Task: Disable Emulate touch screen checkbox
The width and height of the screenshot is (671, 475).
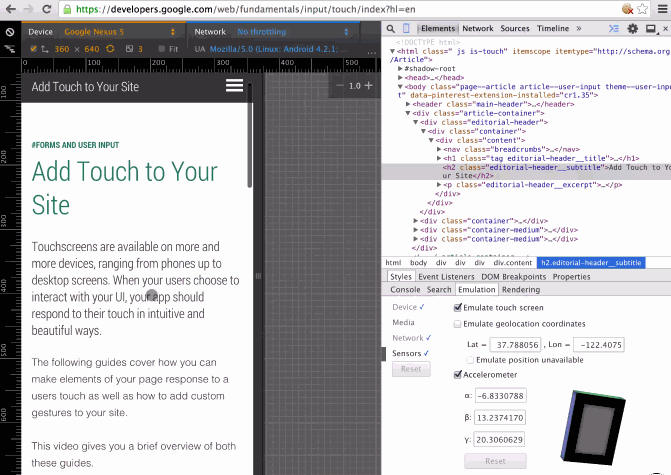Action: coord(459,308)
